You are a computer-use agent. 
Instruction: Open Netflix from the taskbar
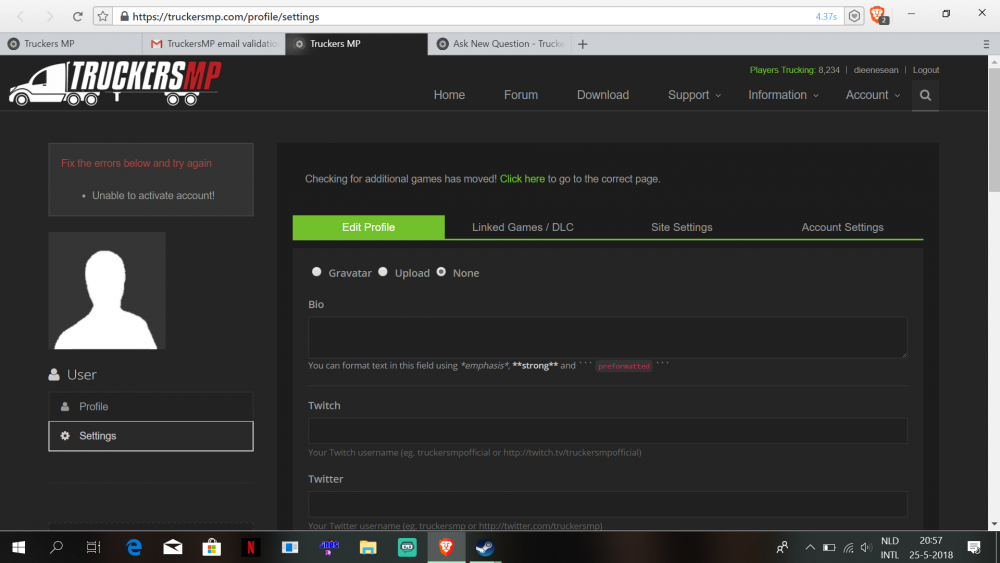point(250,547)
